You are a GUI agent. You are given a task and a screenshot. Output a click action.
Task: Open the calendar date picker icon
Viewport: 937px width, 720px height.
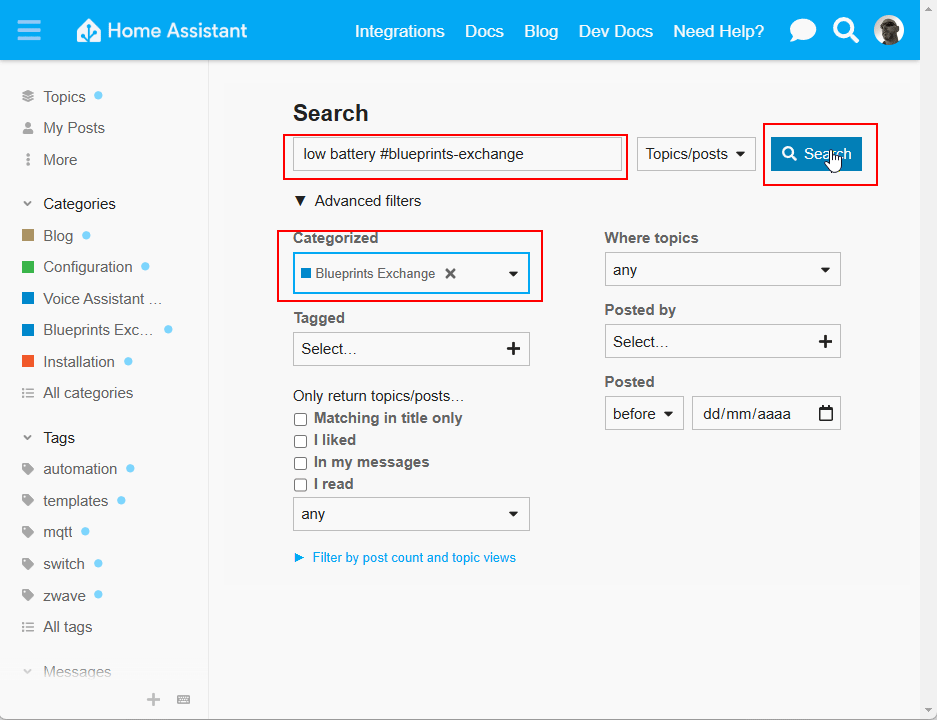(x=825, y=413)
